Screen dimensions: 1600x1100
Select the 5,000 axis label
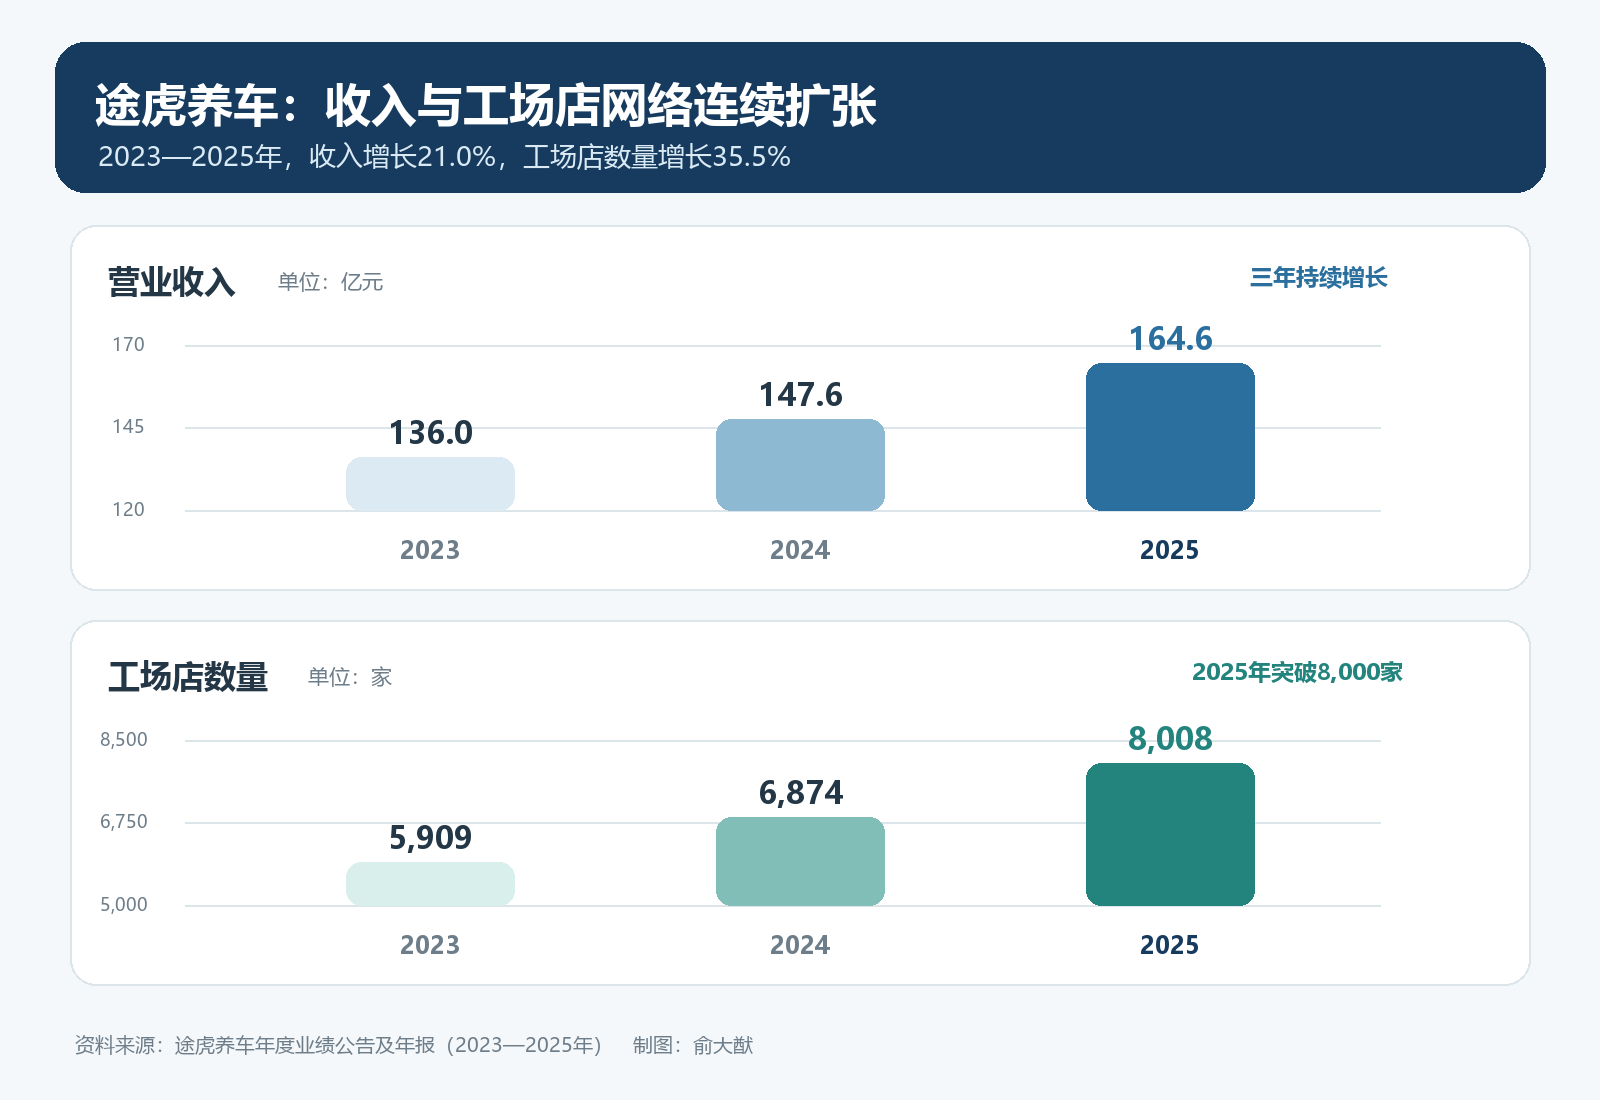tap(124, 905)
